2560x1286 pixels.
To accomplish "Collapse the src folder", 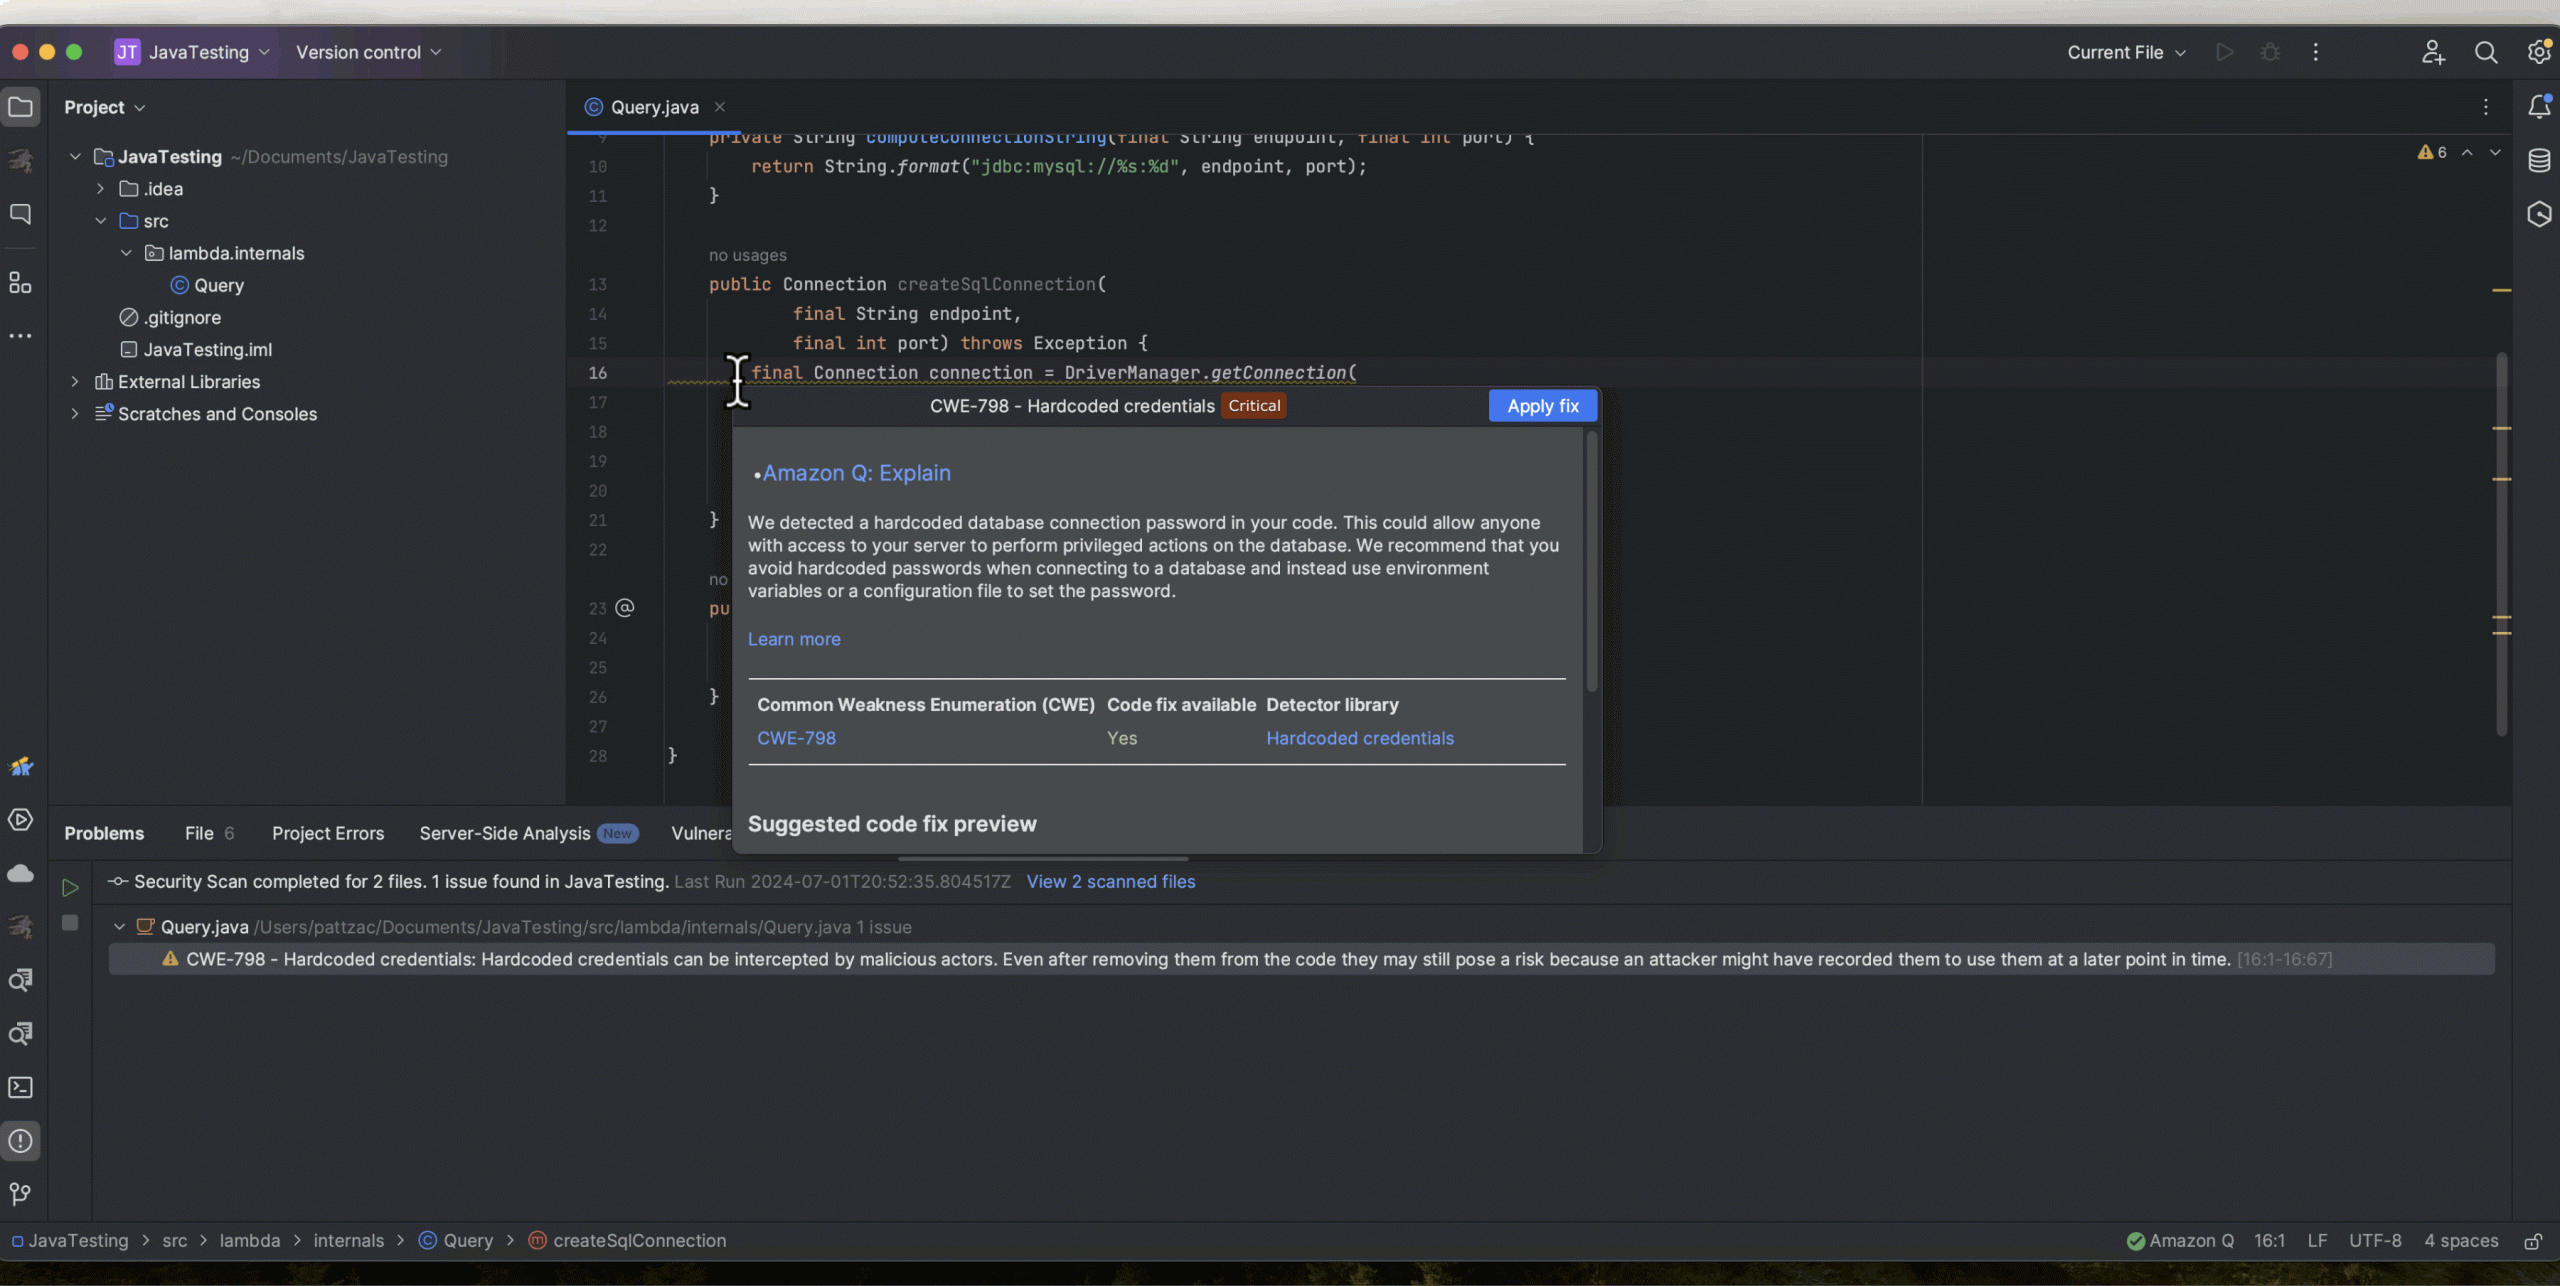I will point(101,220).
